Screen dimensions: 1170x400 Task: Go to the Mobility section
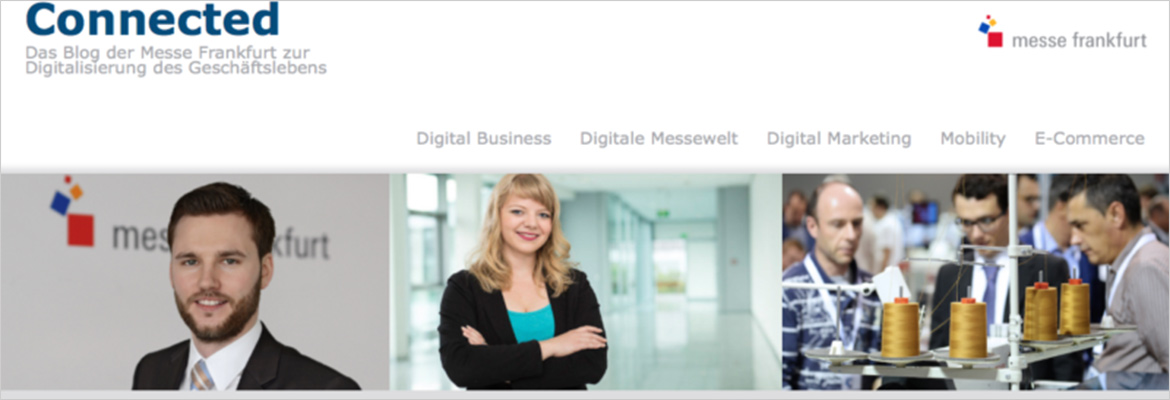pyautogui.click(x=972, y=139)
